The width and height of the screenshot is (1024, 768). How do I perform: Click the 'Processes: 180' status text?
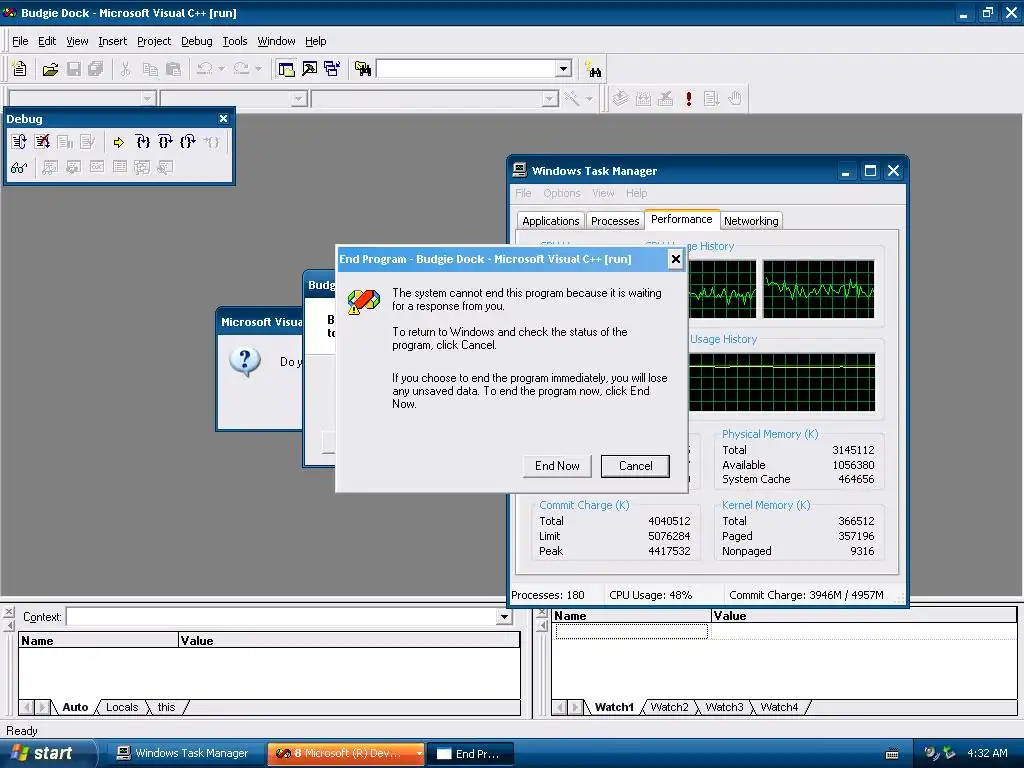(x=548, y=595)
